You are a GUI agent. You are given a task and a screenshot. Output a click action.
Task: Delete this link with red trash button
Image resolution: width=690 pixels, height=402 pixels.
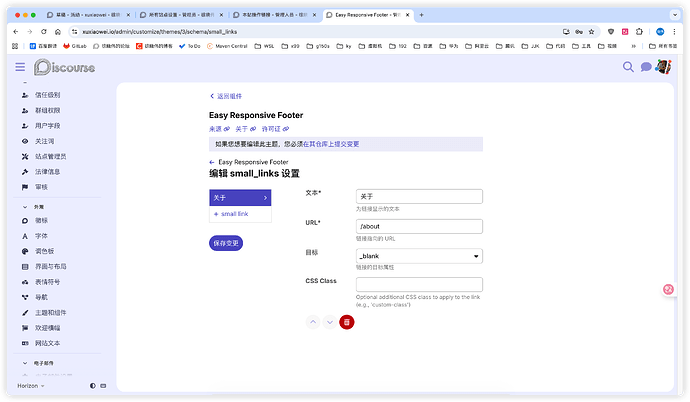coord(347,321)
